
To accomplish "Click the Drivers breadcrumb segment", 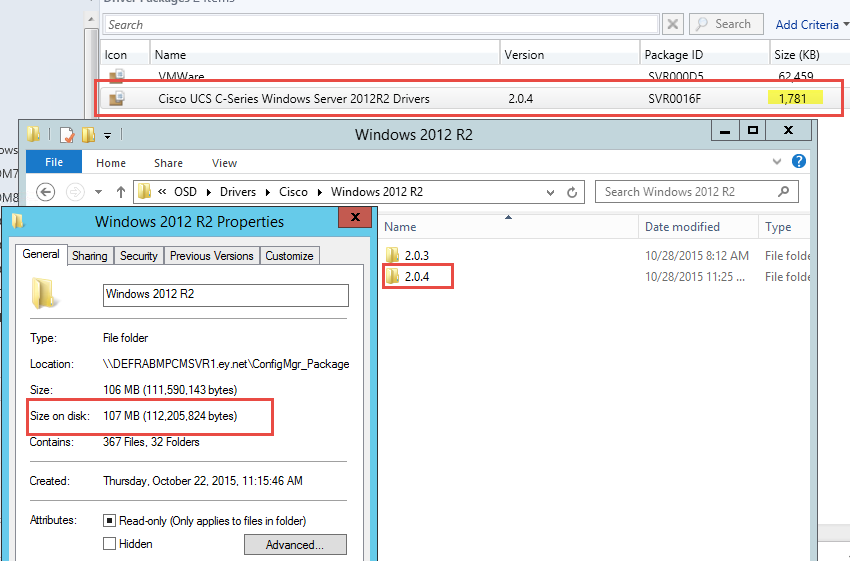I will coord(238,192).
